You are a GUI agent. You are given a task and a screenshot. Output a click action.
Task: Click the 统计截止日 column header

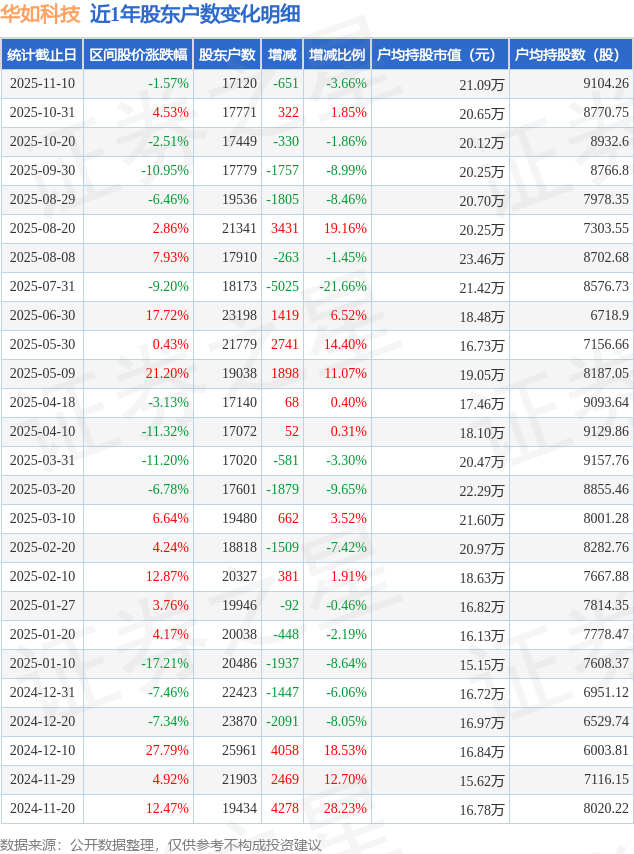click(41, 55)
